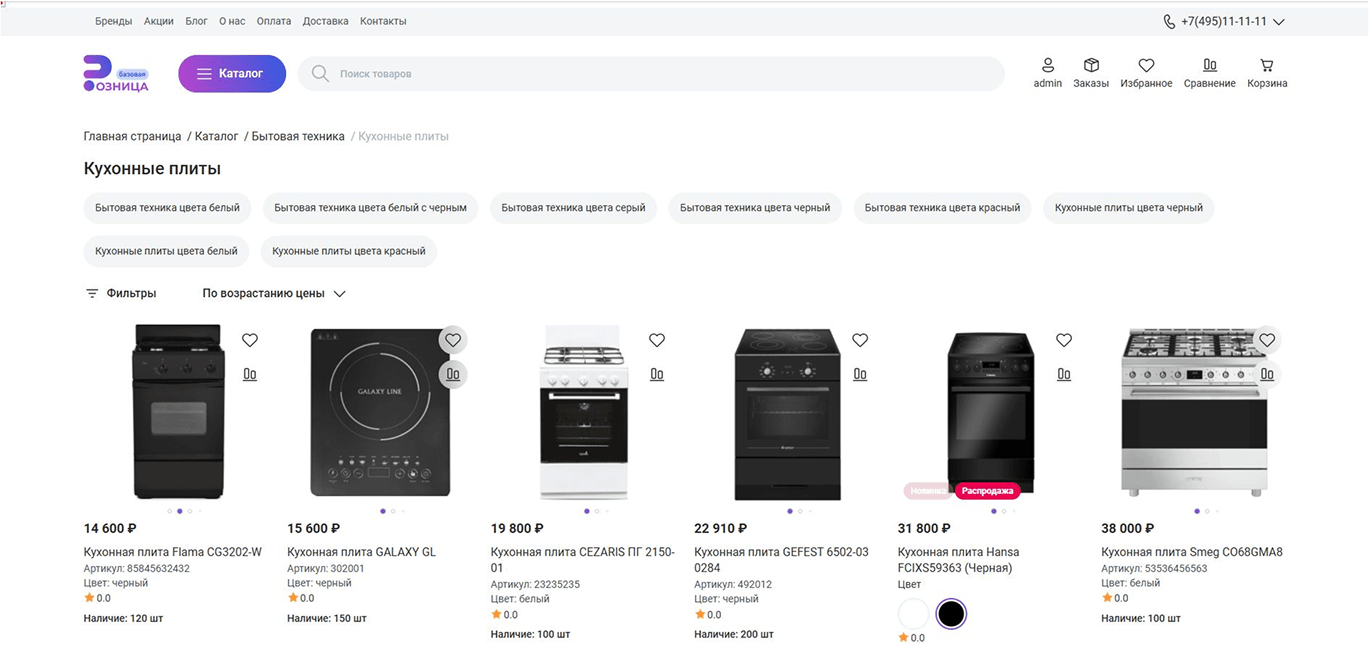Screen dimensions: 1369x645
Task: Select tag Бытовая техника цвета серый
Action: pos(573,208)
